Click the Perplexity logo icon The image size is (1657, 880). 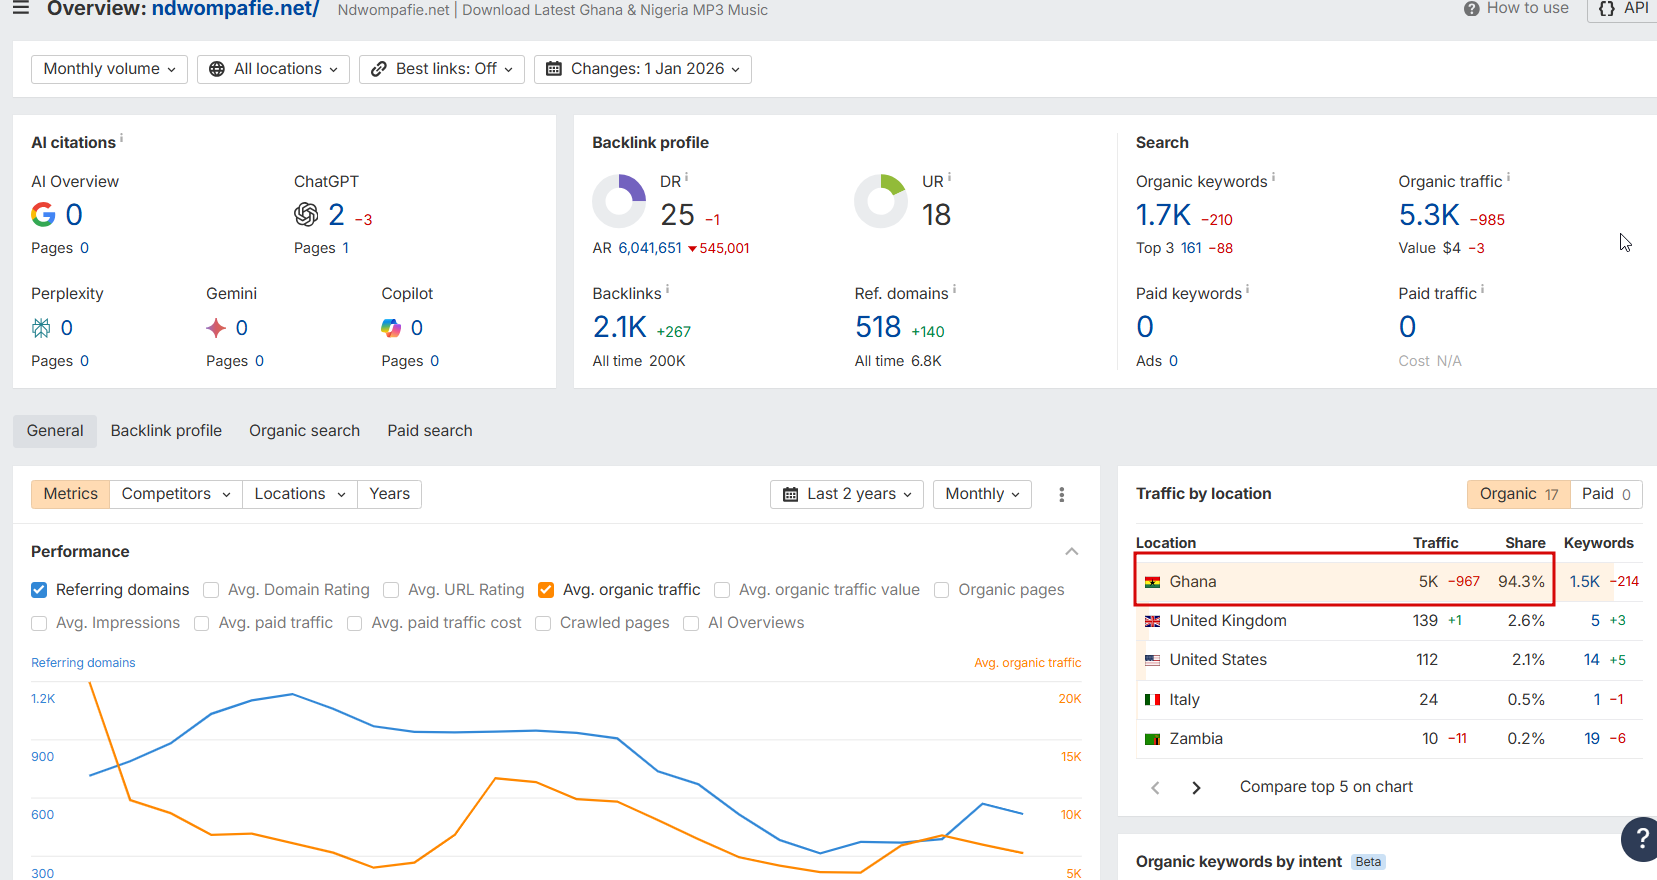[41, 328]
